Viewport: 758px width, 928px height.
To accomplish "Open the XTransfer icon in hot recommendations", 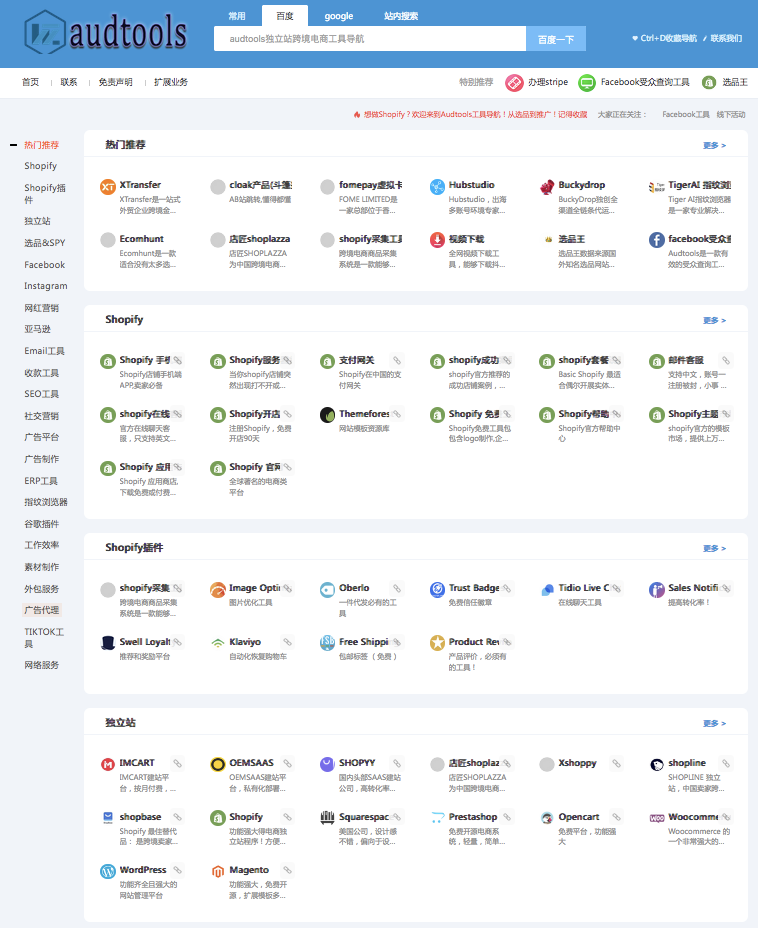I will click(x=108, y=187).
